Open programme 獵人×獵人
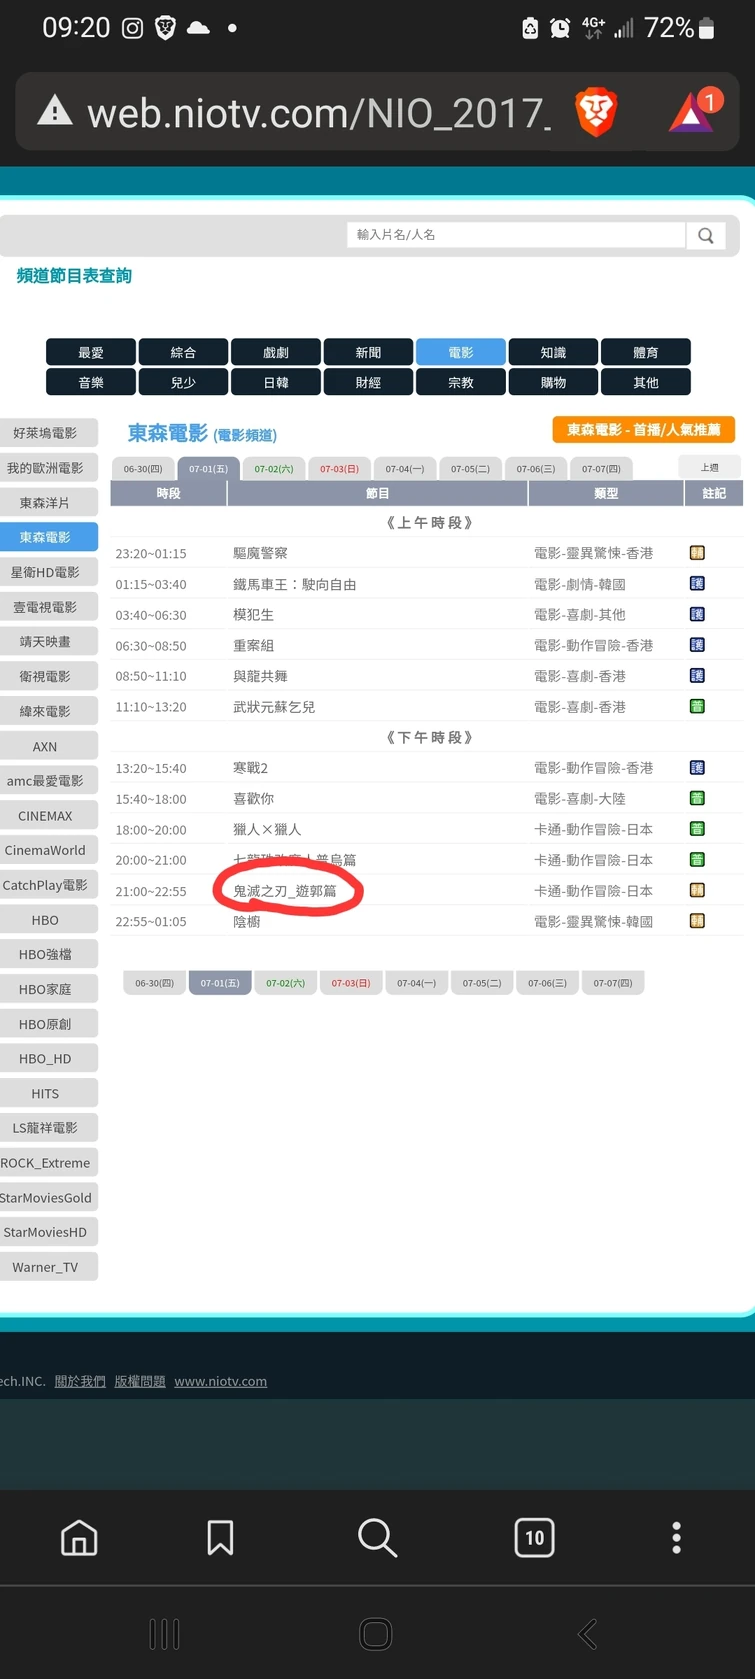 pyautogui.click(x=267, y=829)
